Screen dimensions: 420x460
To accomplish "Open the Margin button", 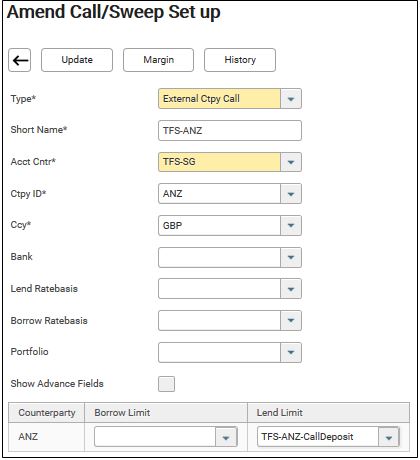I will pyautogui.click(x=158, y=60).
